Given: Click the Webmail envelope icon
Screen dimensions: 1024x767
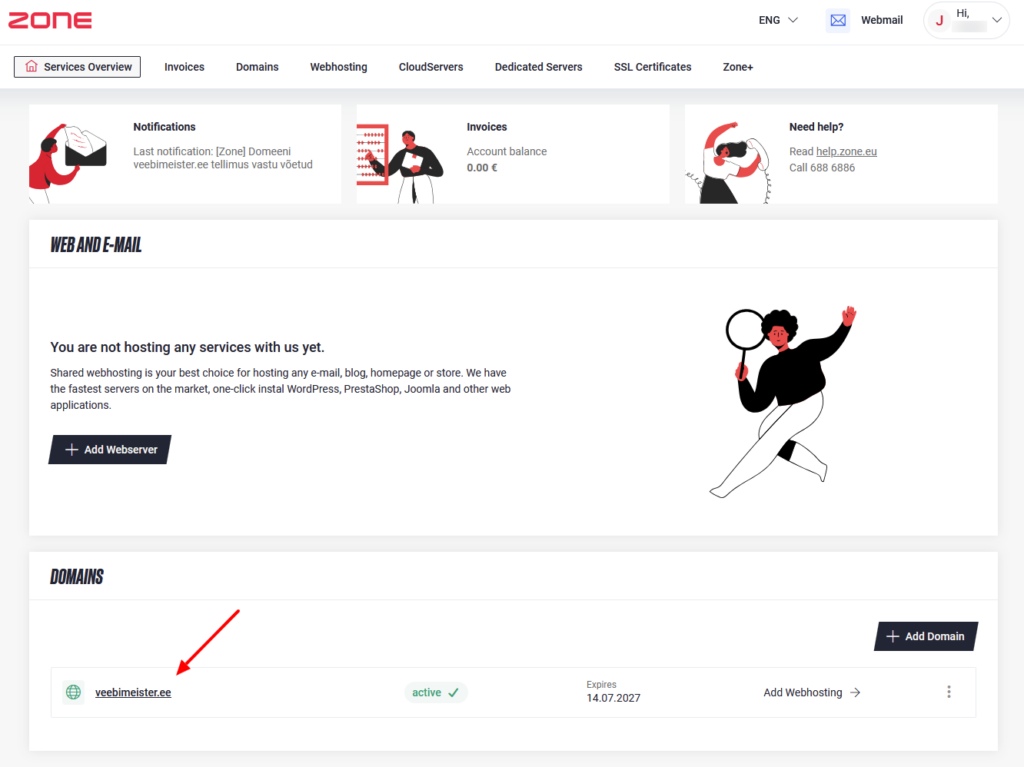Looking at the screenshot, I should point(837,20).
